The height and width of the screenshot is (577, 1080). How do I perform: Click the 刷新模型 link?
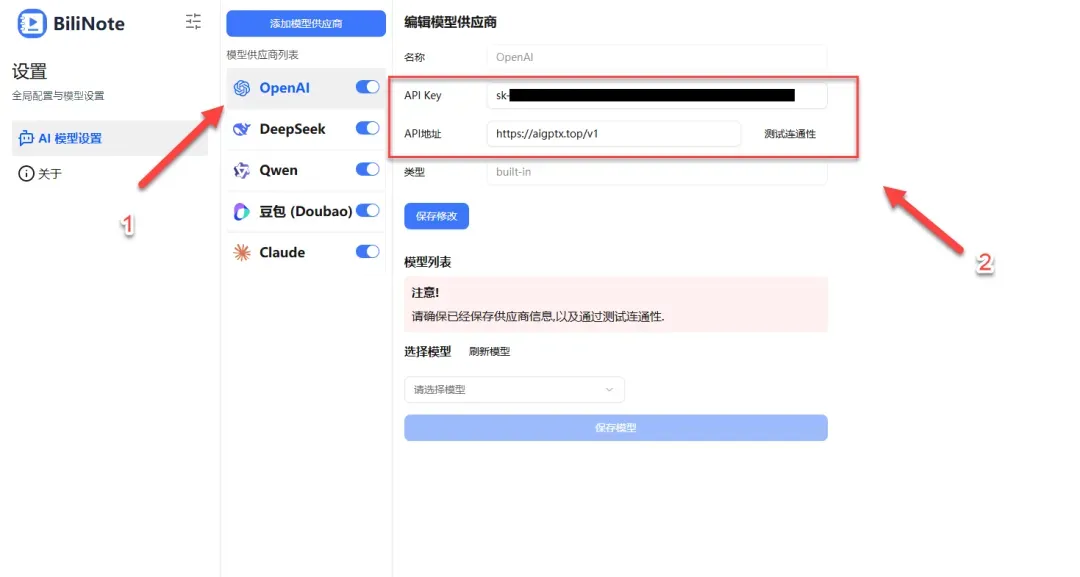tap(490, 351)
